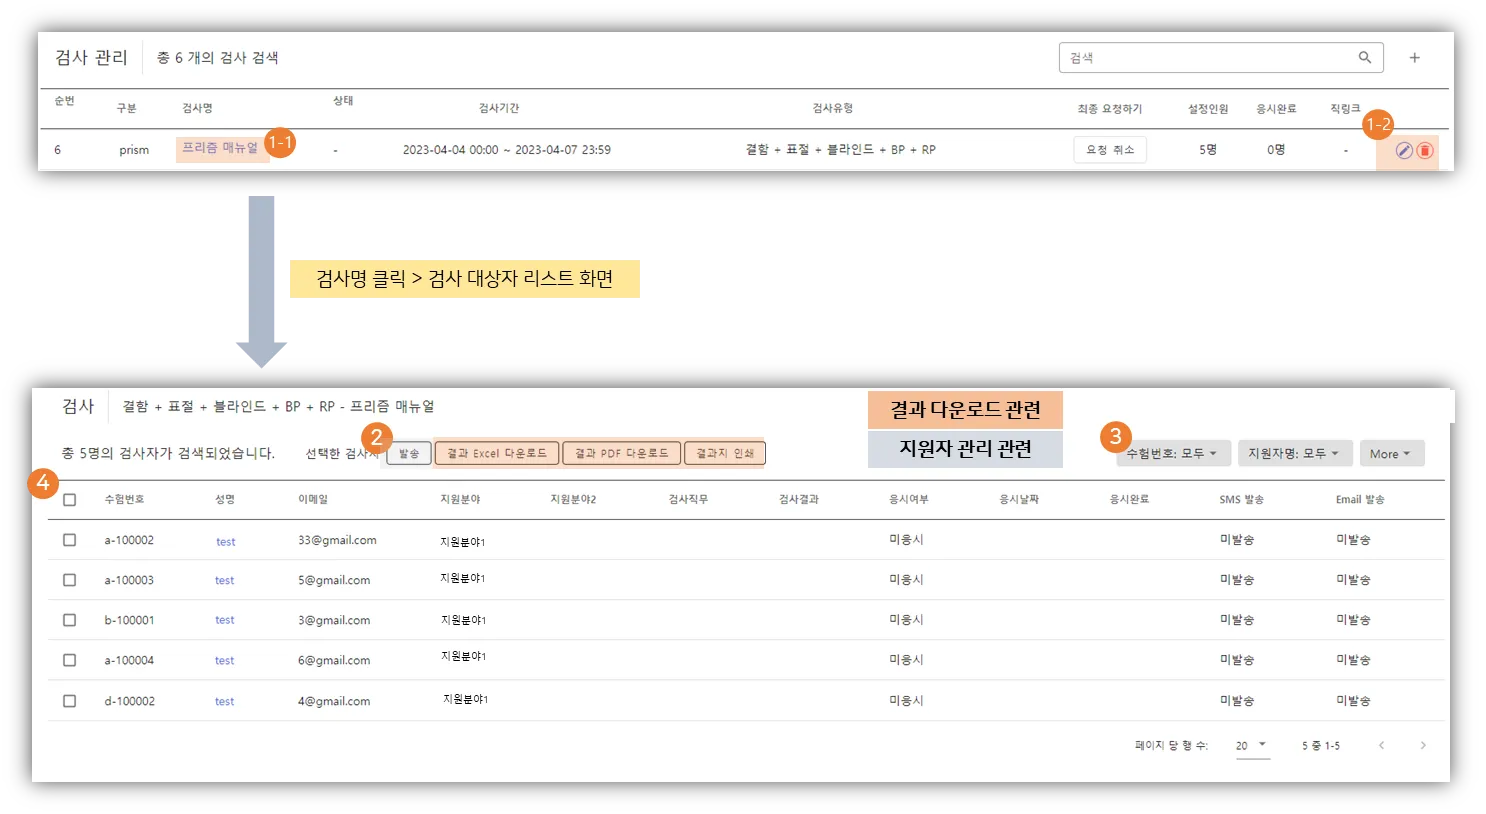Viewport: 1486px width, 814px height.
Task: Click the SMS 발송 column header
Action: pyautogui.click(x=1242, y=500)
